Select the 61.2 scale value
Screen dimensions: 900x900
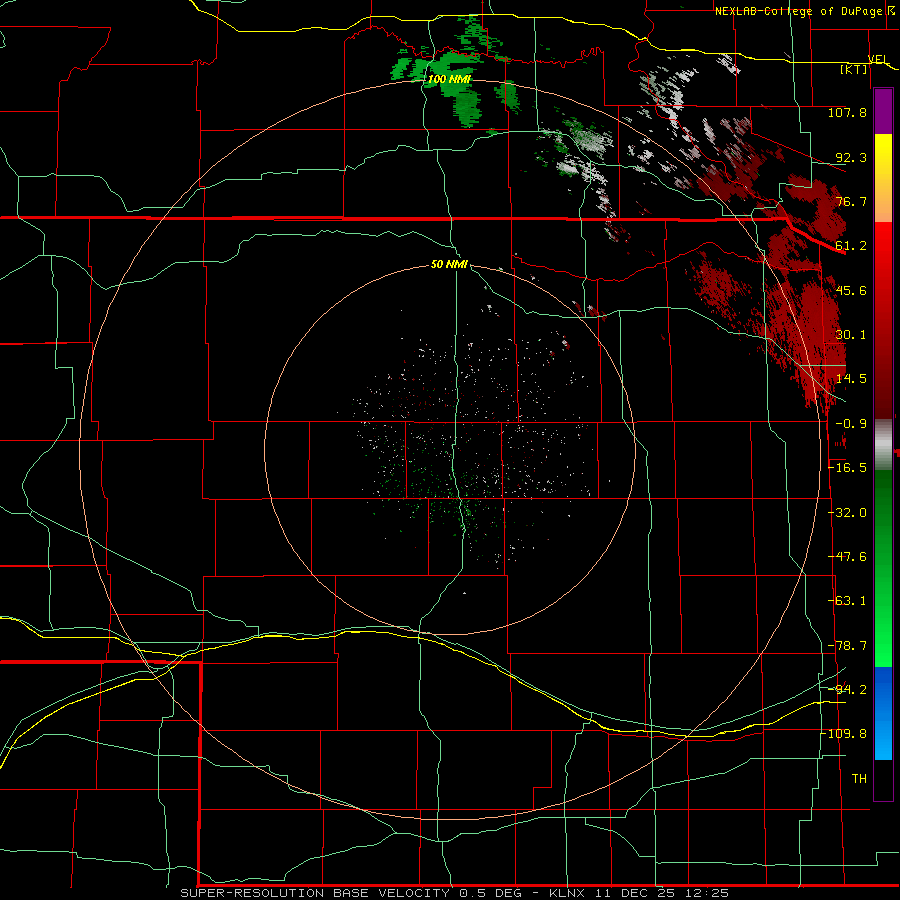click(x=850, y=246)
